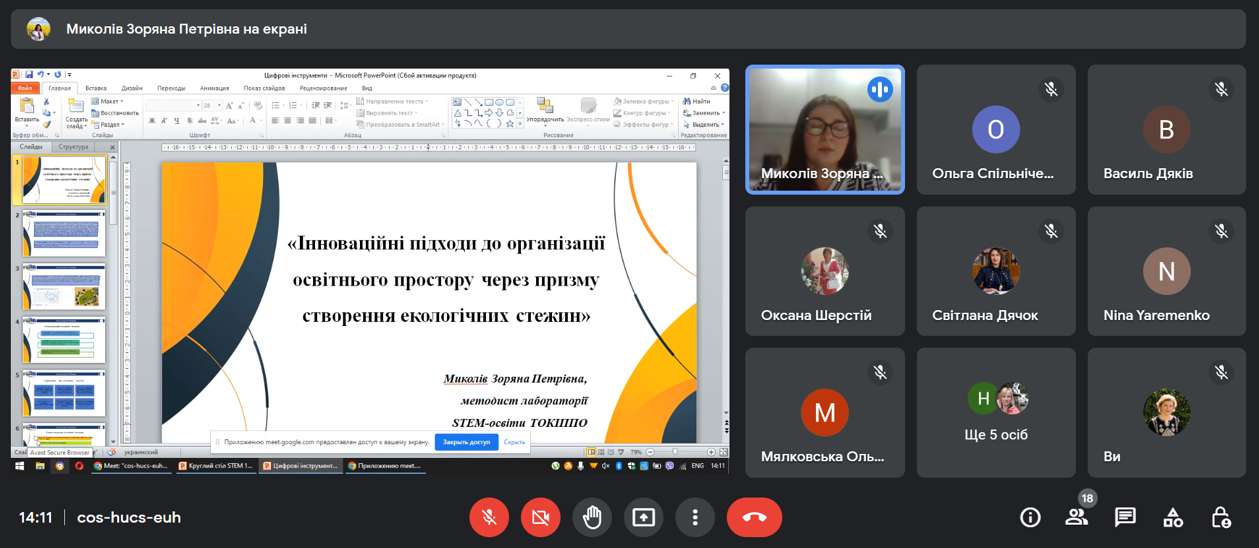The width and height of the screenshot is (1259, 548).
Task: Click Save icon in quick access toolbar
Action: point(29,74)
